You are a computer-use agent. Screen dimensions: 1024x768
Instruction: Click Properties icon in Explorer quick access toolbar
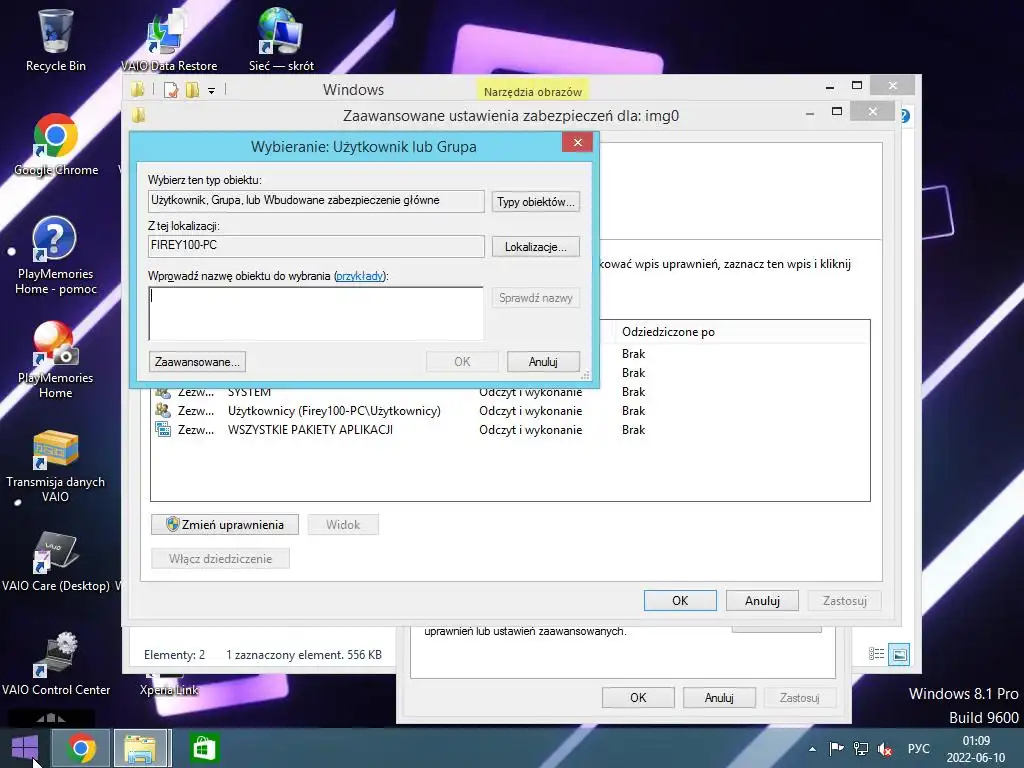171,89
